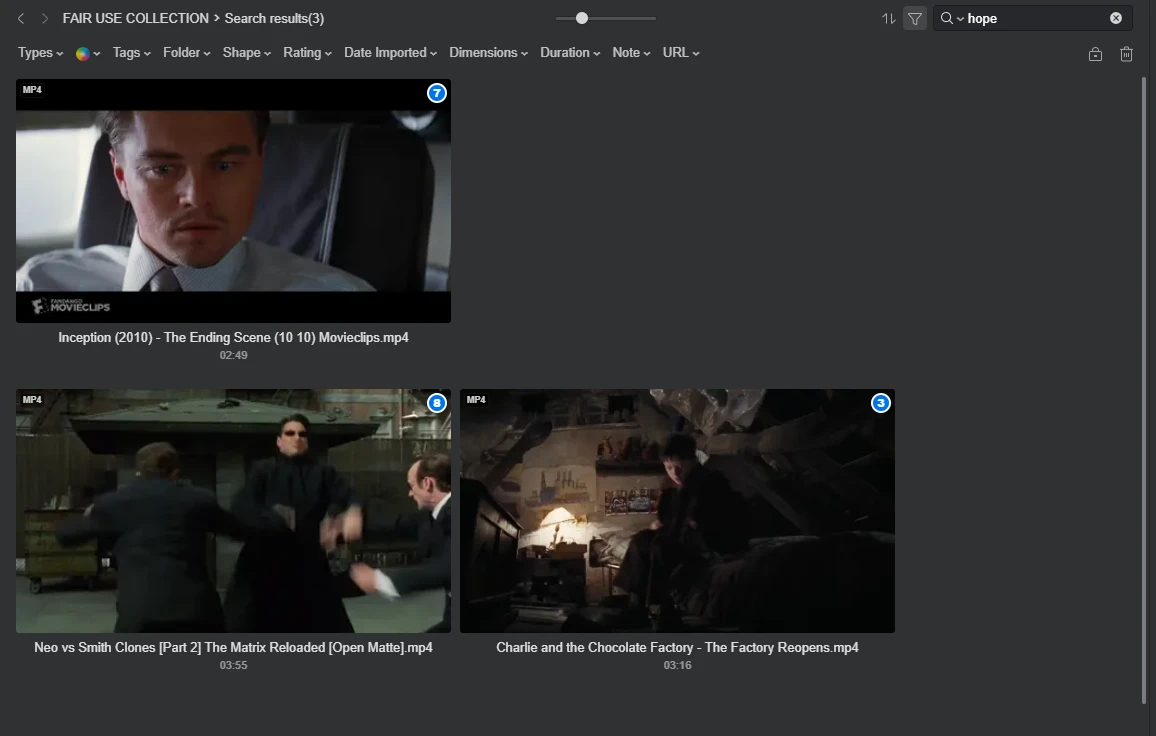Open the sort order icon
The height and width of the screenshot is (736, 1156).
point(890,18)
